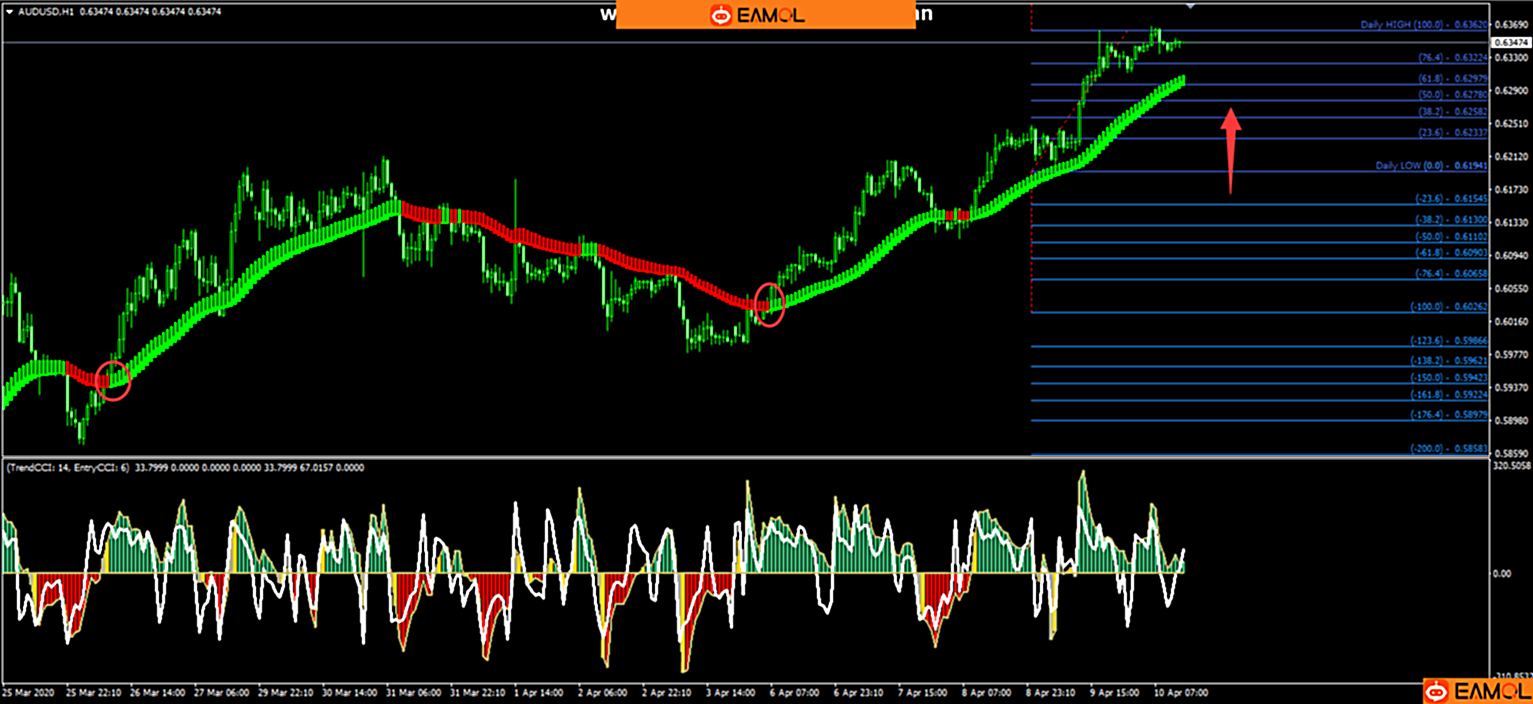Click the (-138.2) 0.59621 extension label
This screenshot has height=704, width=1533.
[1450, 360]
